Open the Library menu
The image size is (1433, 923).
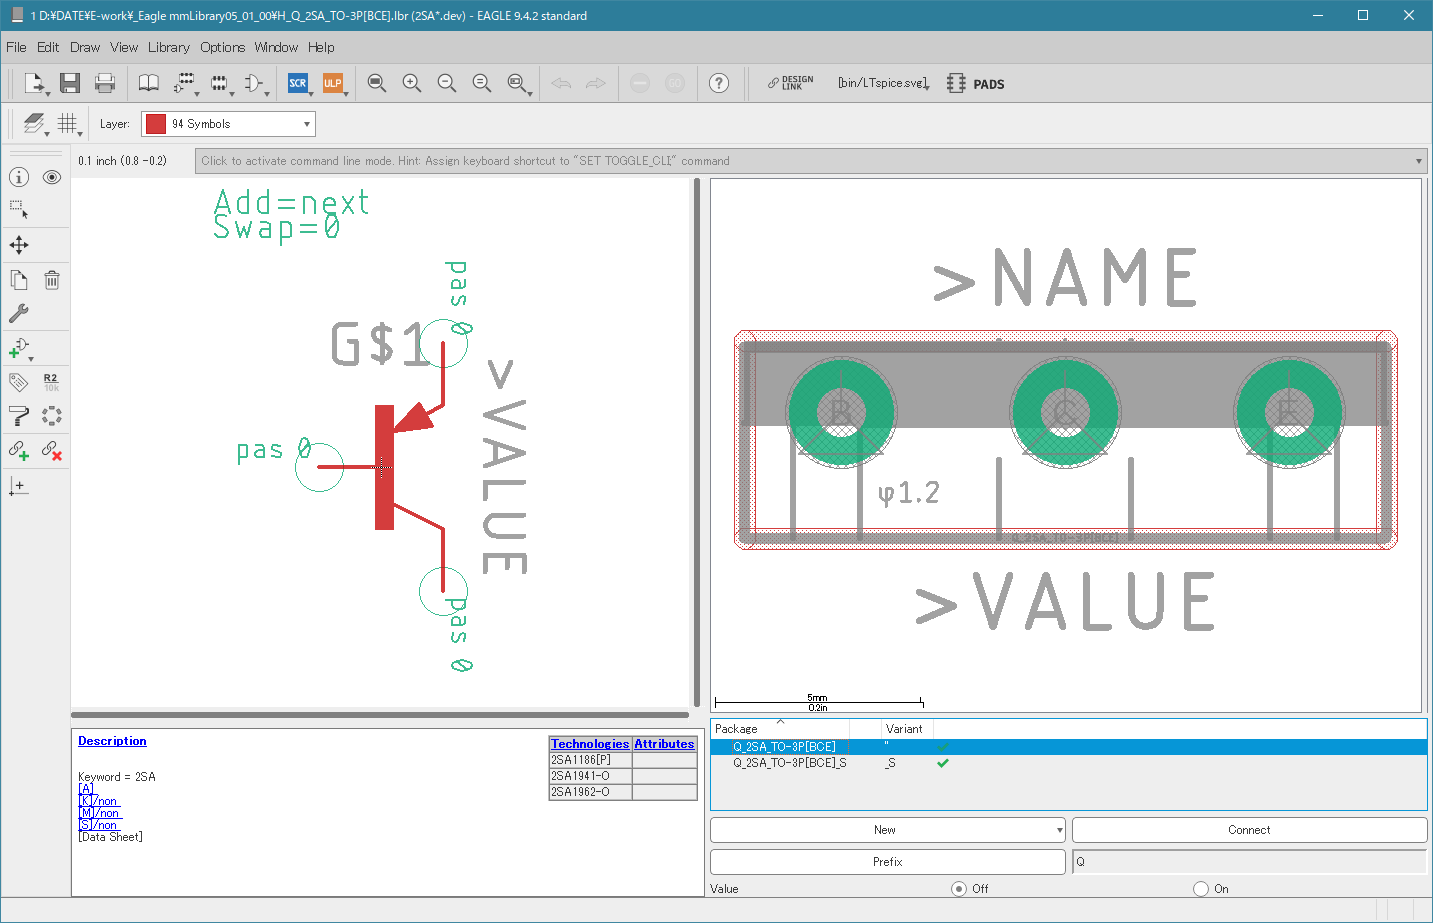pyautogui.click(x=169, y=47)
